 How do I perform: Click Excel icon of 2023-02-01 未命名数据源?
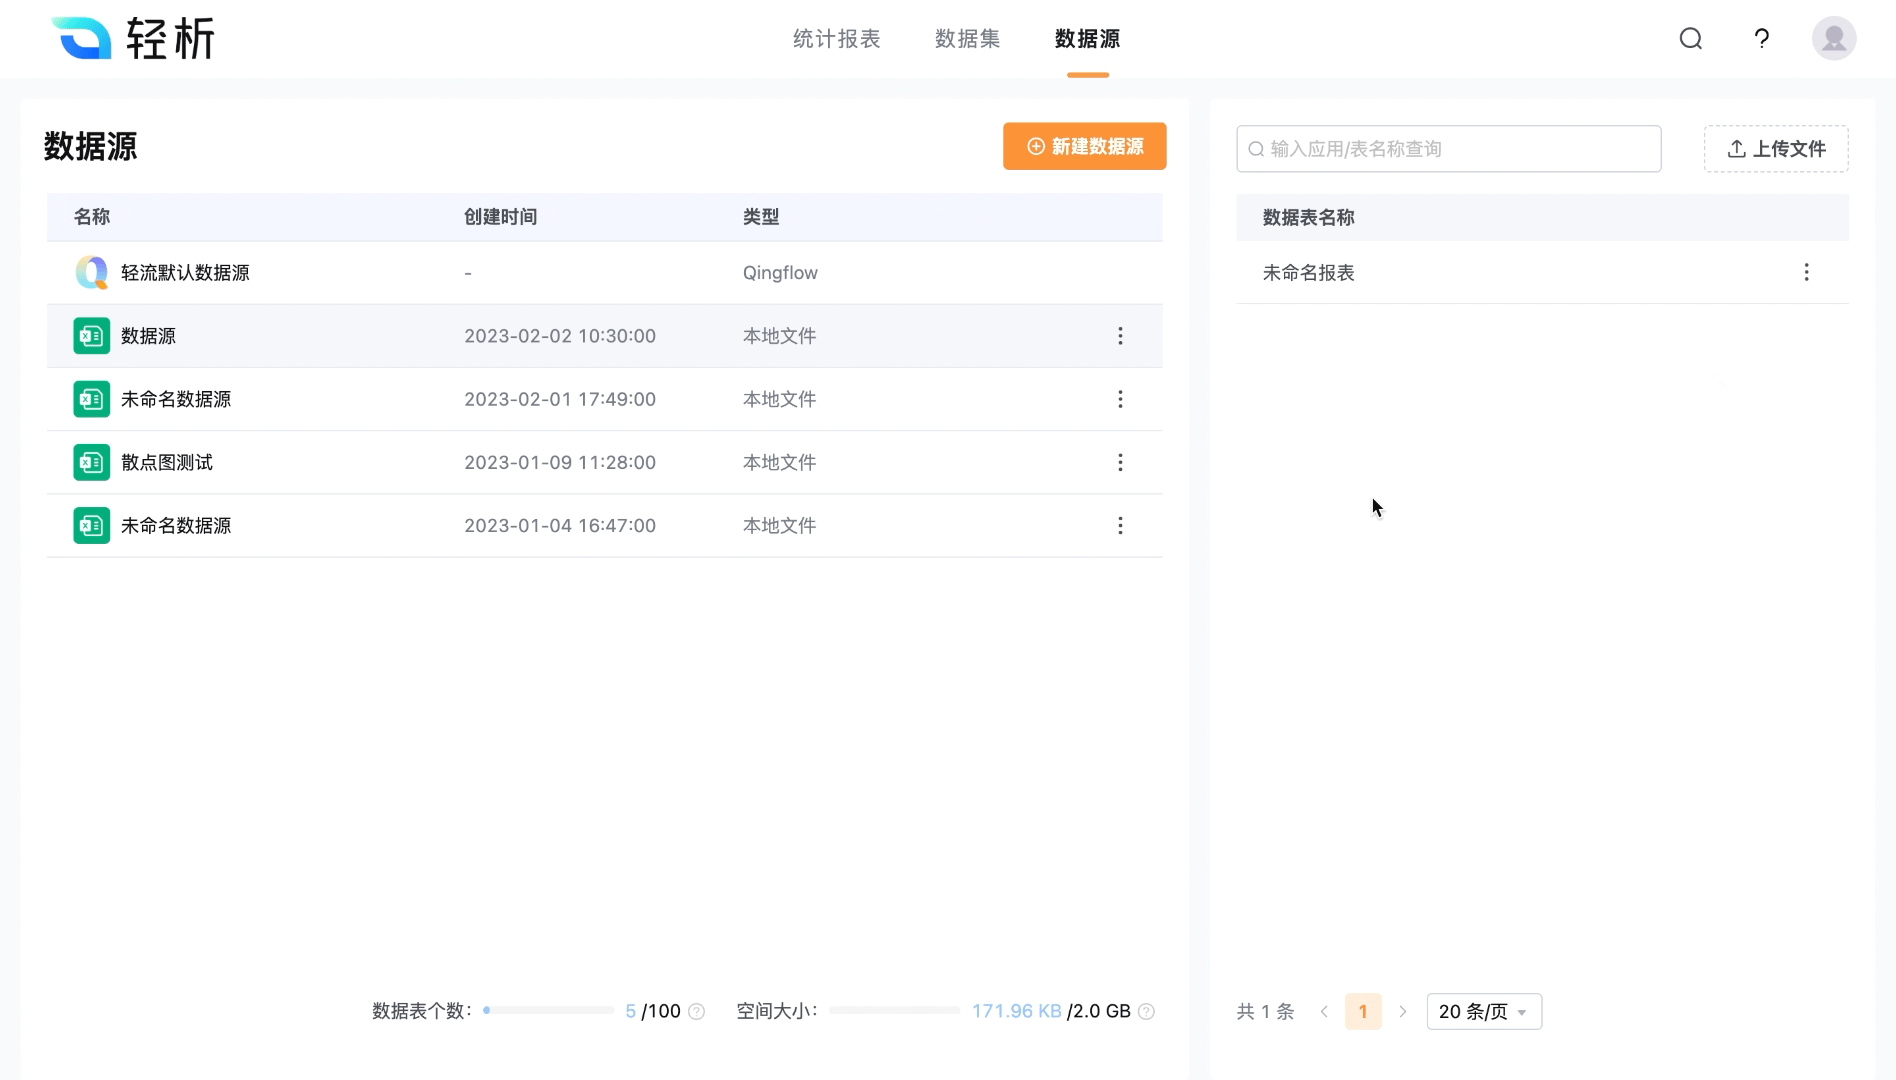point(92,399)
